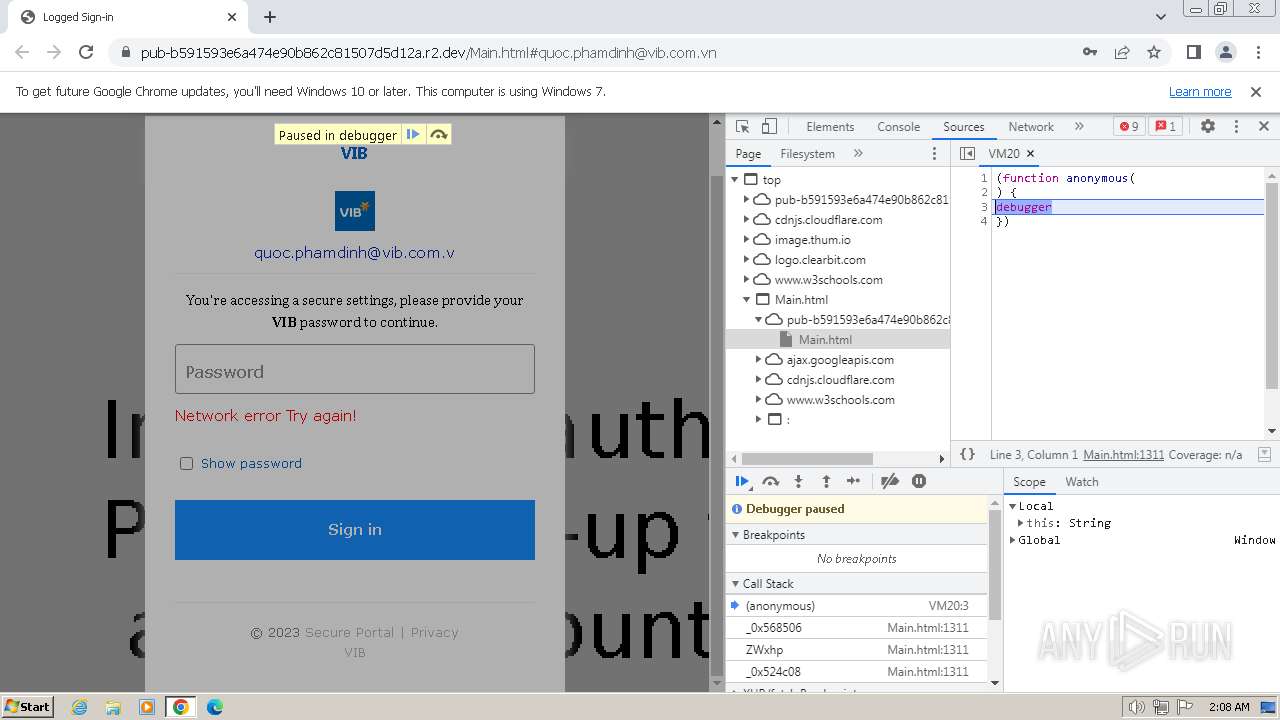Dismiss the Chrome update notification bar
The width and height of the screenshot is (1280, 720).
click(x=1256, y=92)
